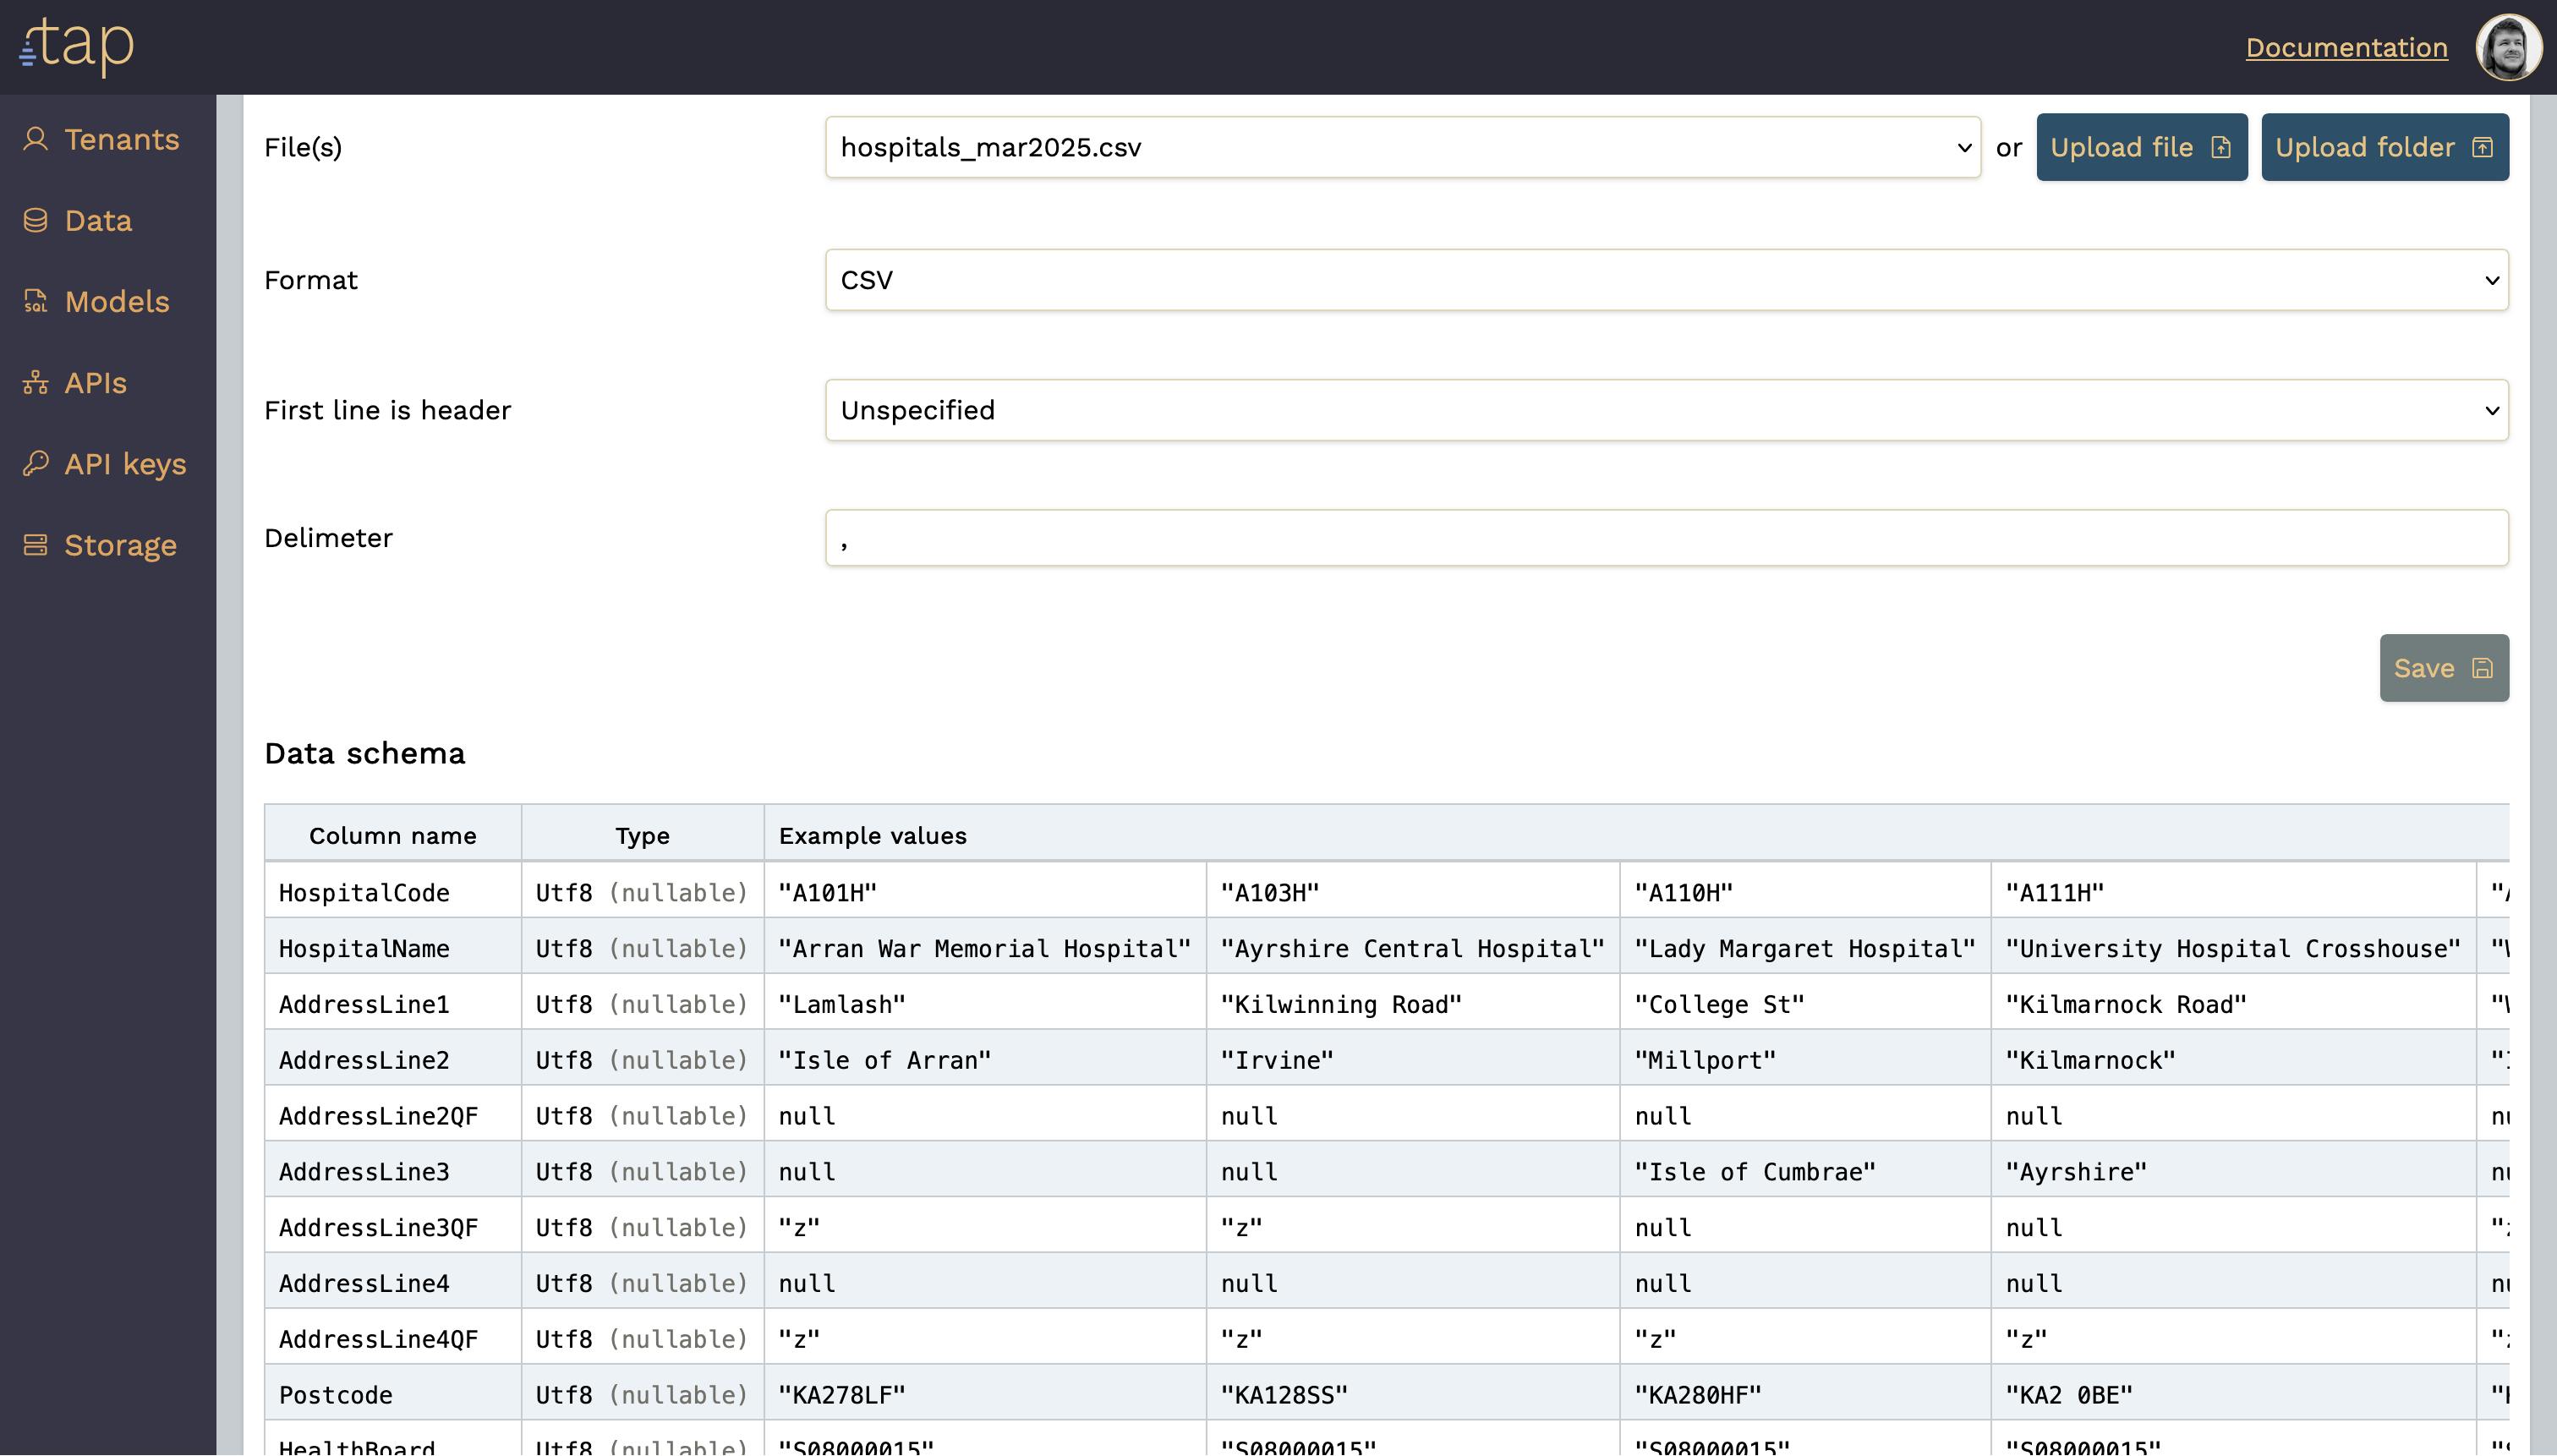
Task: Open the Documentation link
Action: (x=2346, y=47)
